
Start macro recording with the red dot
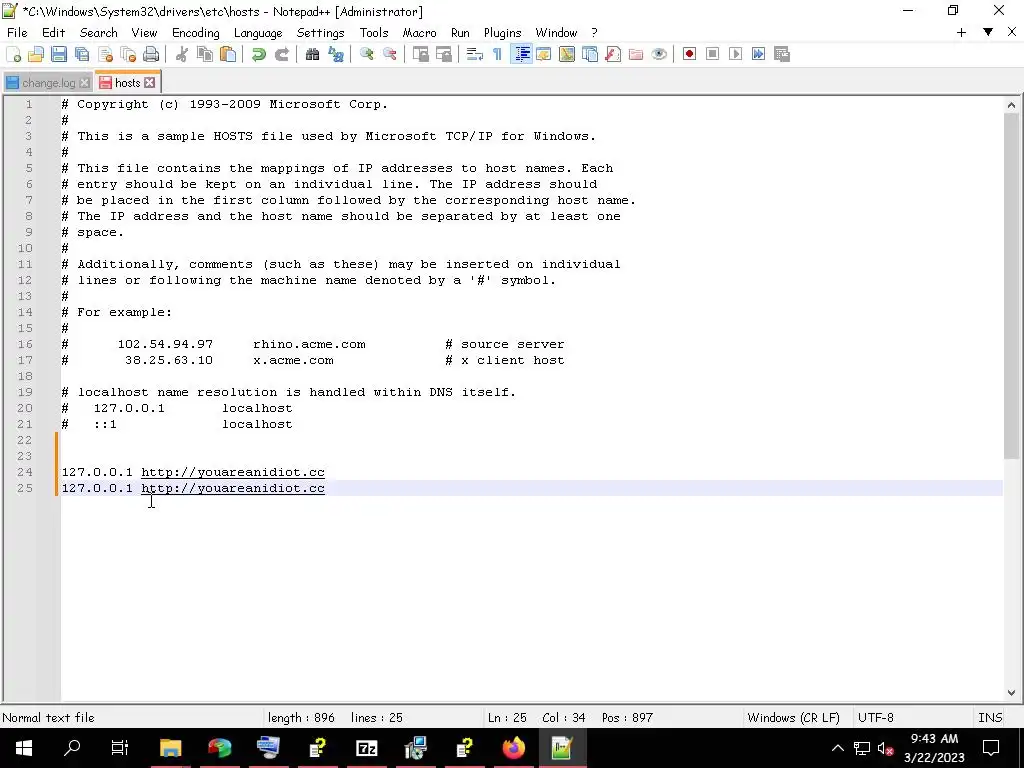689,54
